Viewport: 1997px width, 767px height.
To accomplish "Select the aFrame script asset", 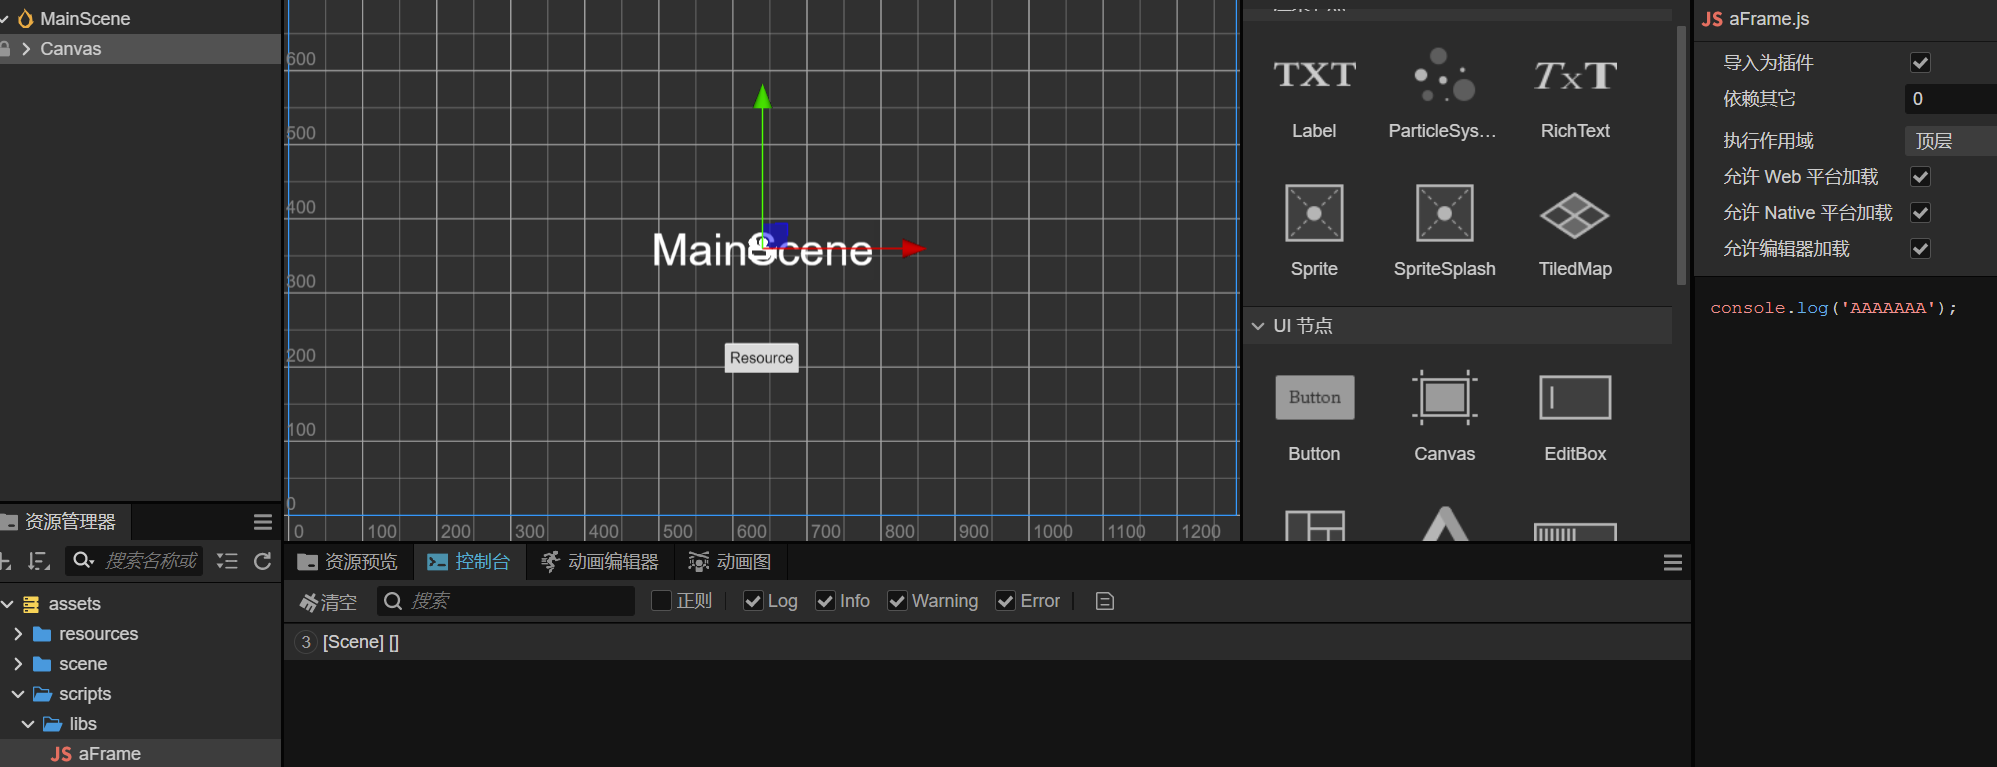I will pos(140,754).
